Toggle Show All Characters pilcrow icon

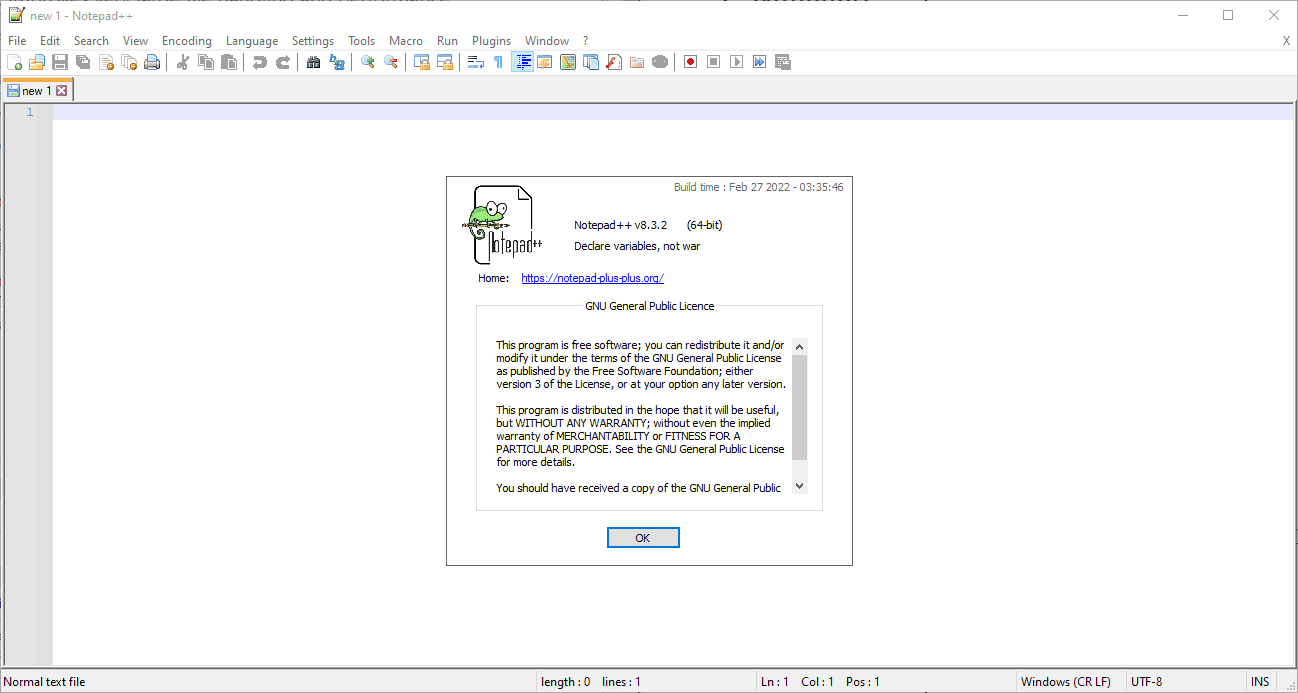497,61
